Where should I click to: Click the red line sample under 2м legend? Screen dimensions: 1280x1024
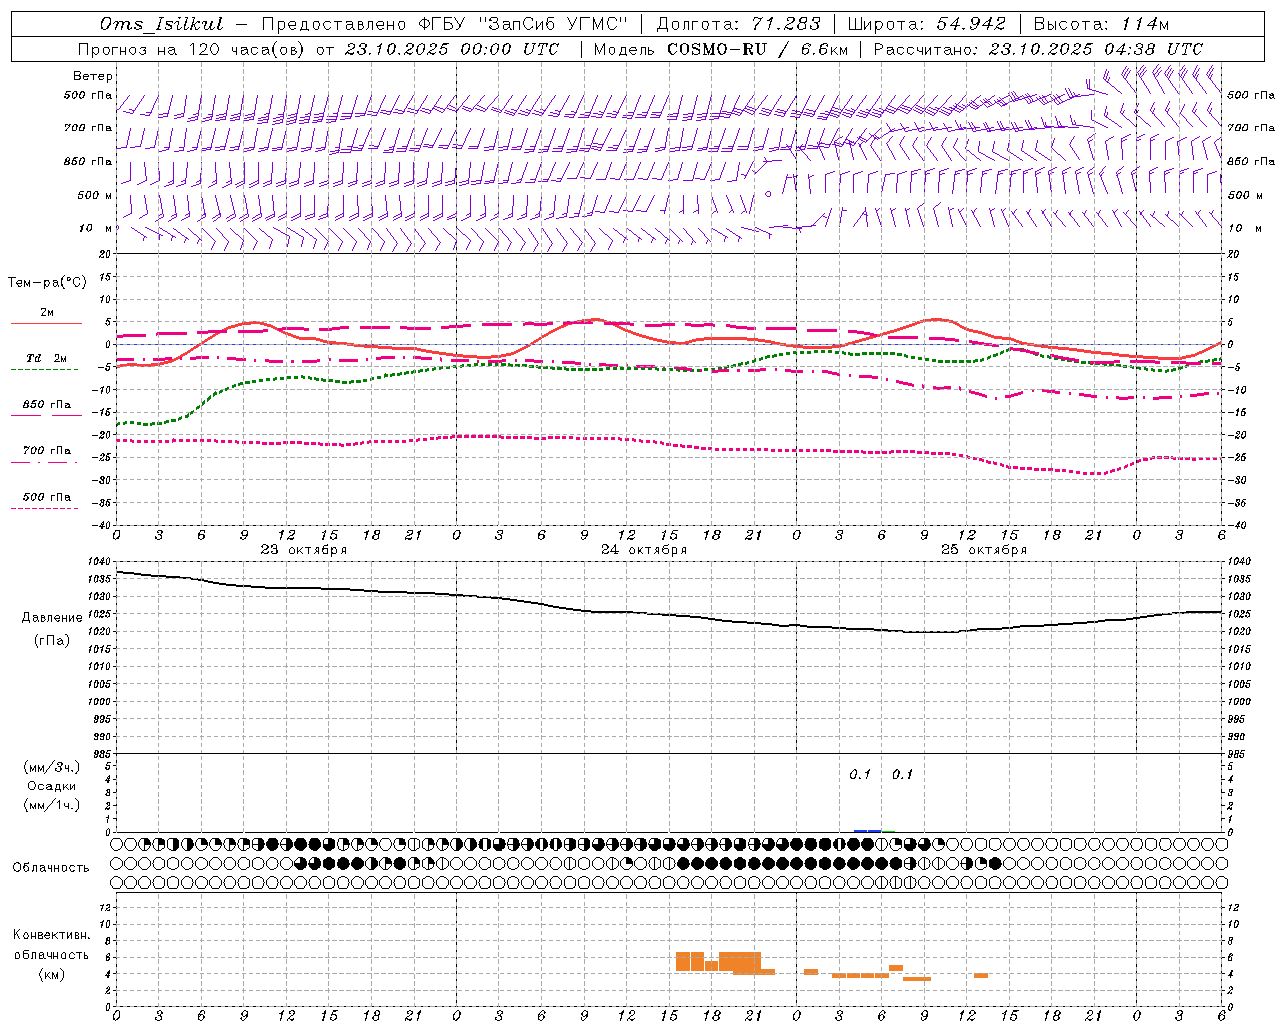[x=46, y=324]
